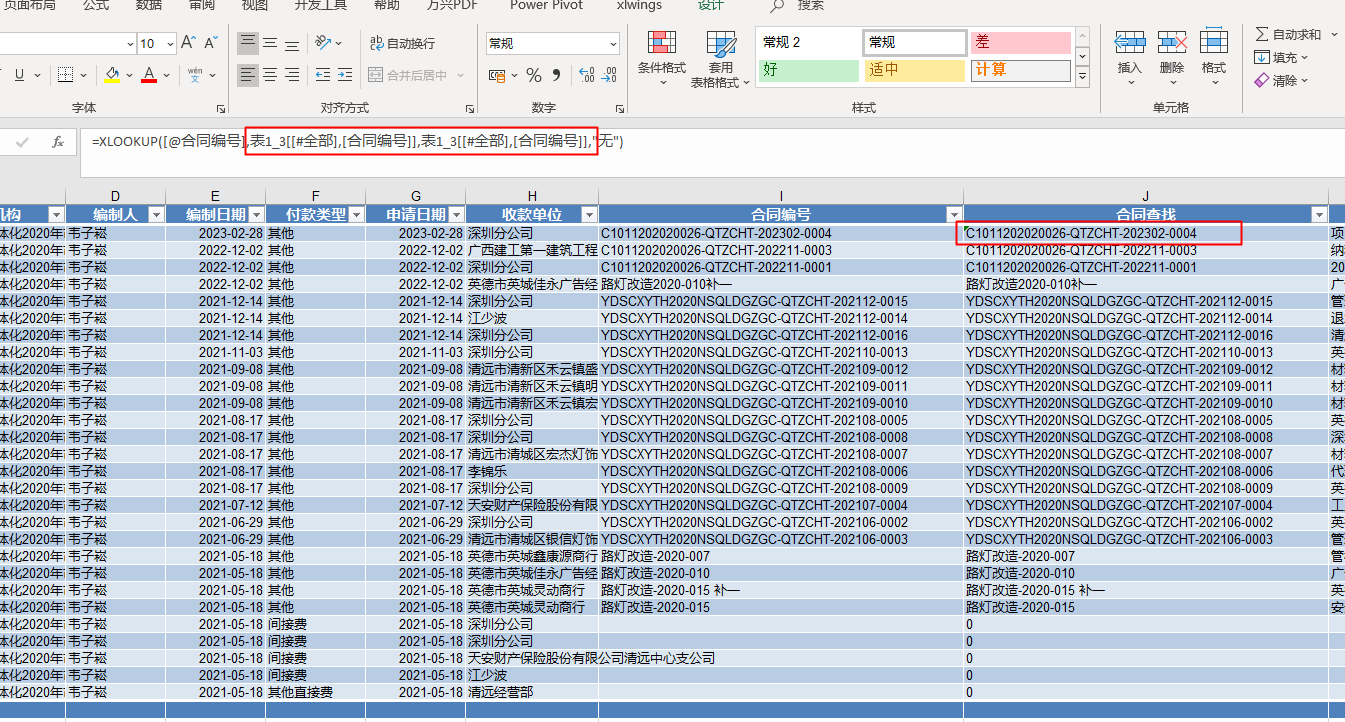Screen dimensions: 1345x722
Task: Apply comma style
Action: pos(556,75)
